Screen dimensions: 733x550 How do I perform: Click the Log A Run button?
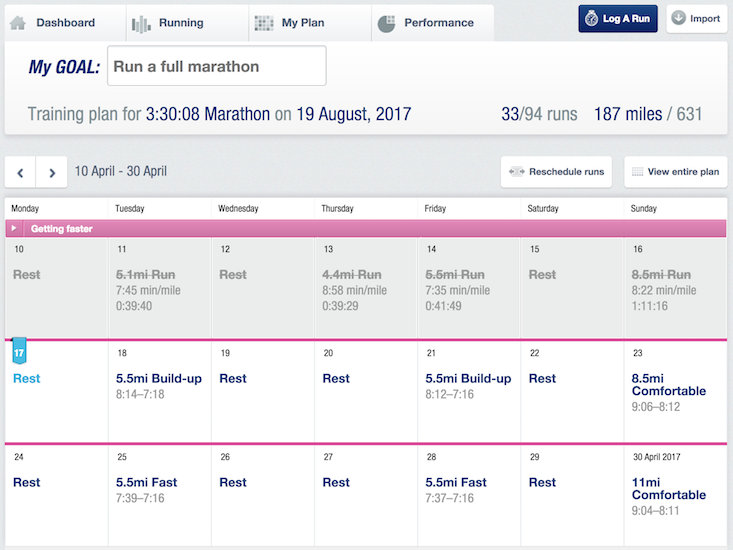click(x=618, y=19)
